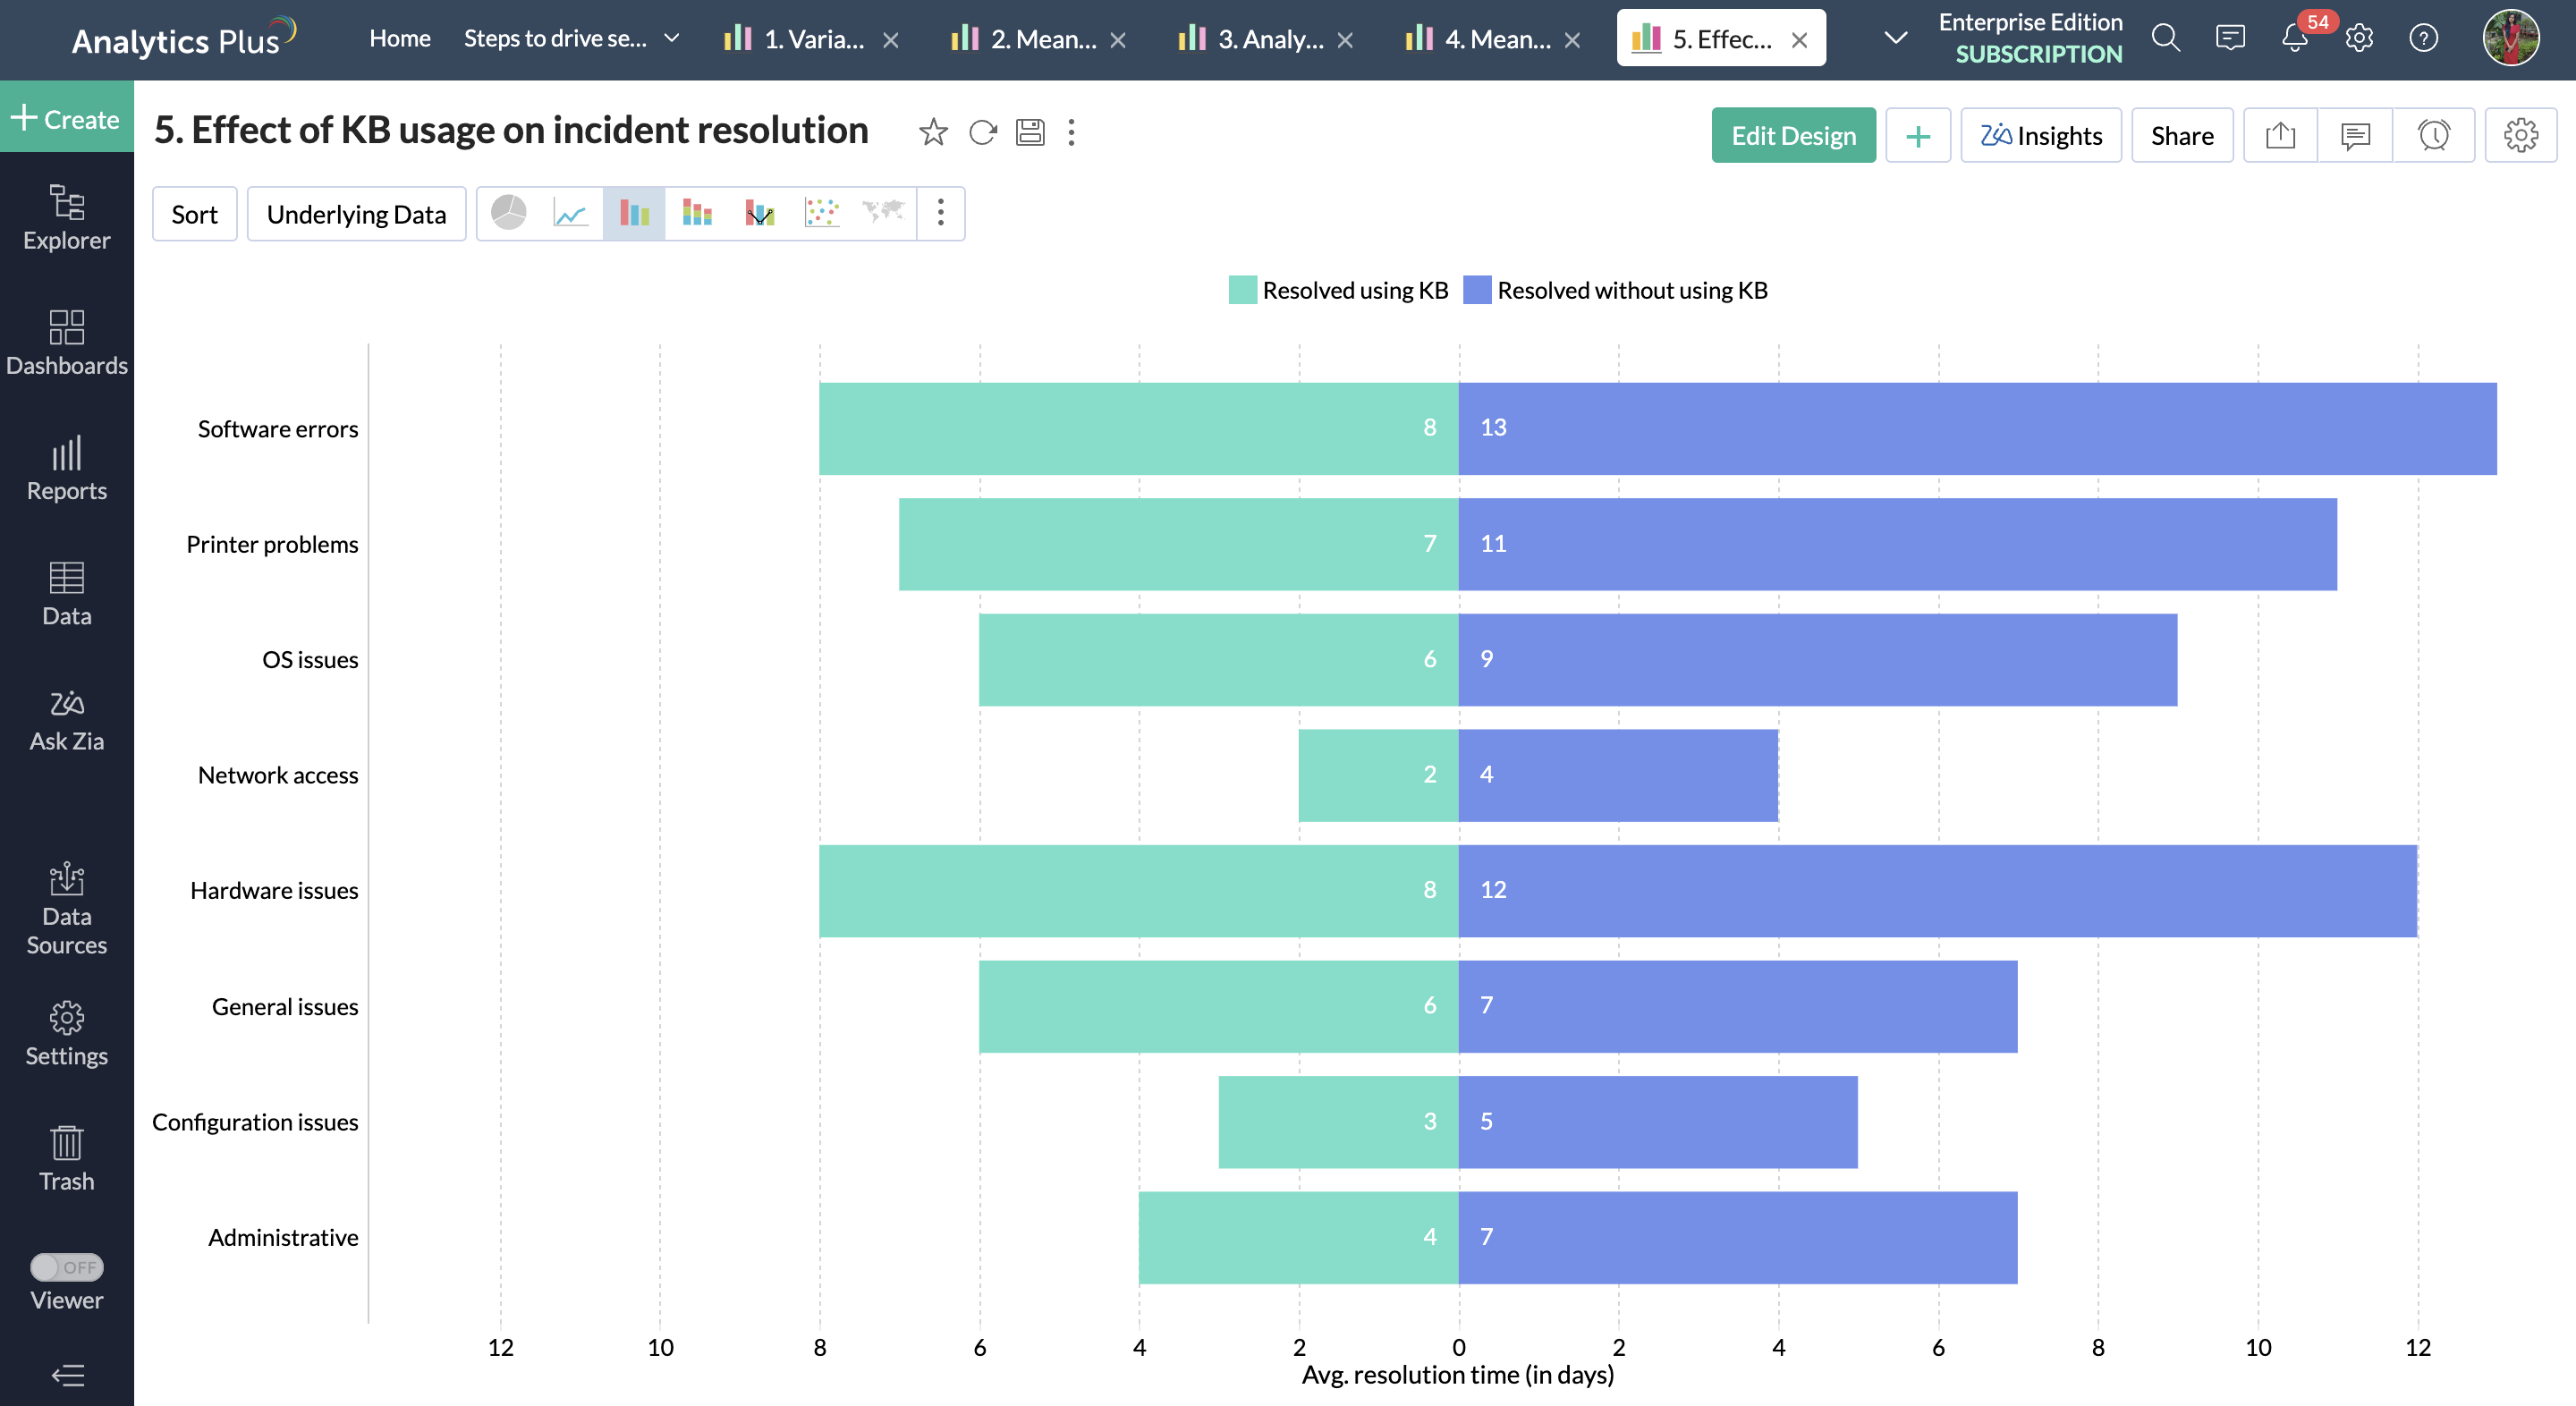Image resolution: width=2576 pixels, height=1406 pixels.
Task: Toggle Resolved using KB legend series
Action: point(1339,290)
